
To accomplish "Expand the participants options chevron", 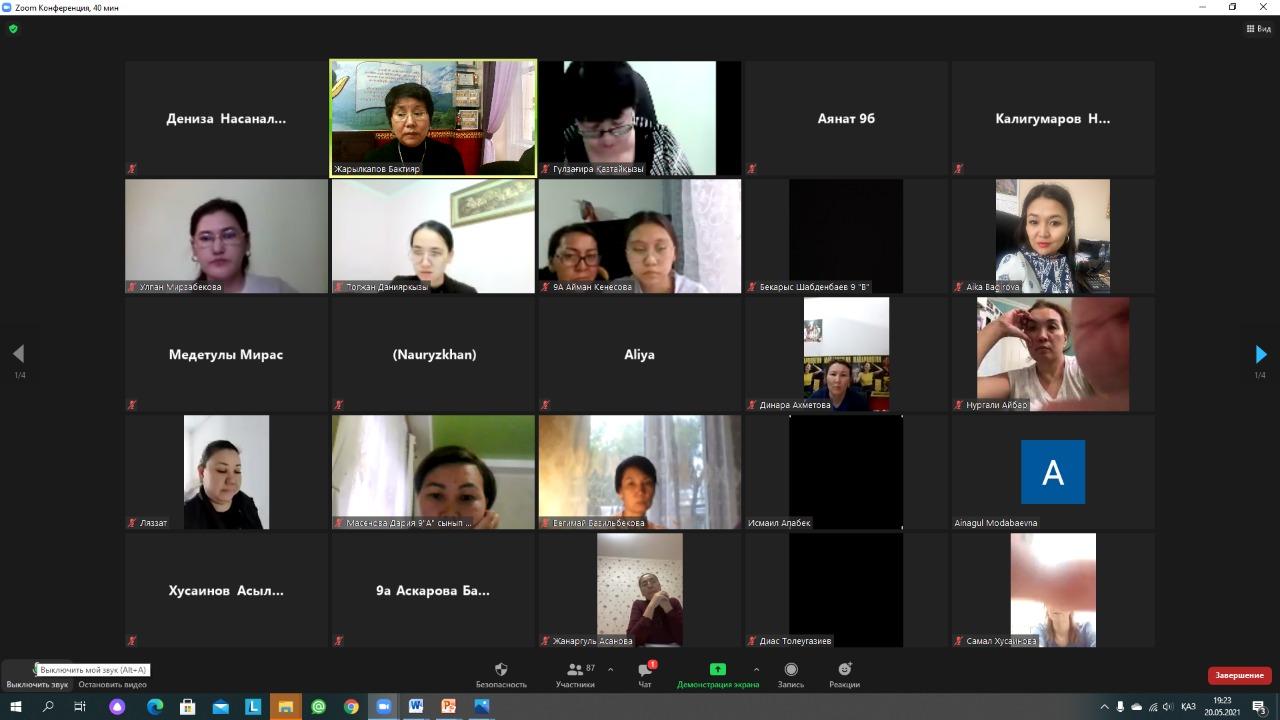I will [x=610, y=670].
